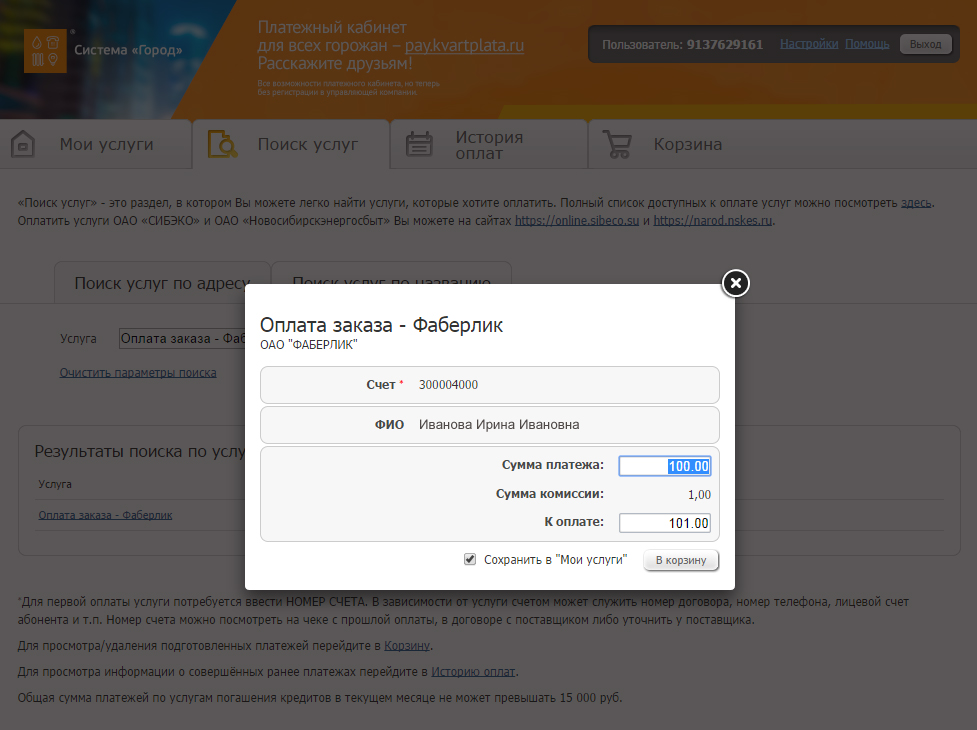Click the name Иванова Ирина Ивановна

498,425
